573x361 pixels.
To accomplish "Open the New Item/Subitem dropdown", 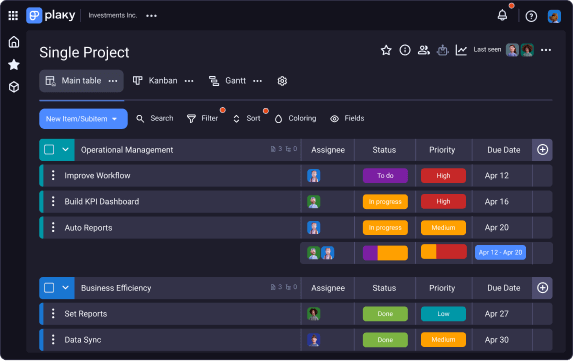I will (x=83, y=119).
